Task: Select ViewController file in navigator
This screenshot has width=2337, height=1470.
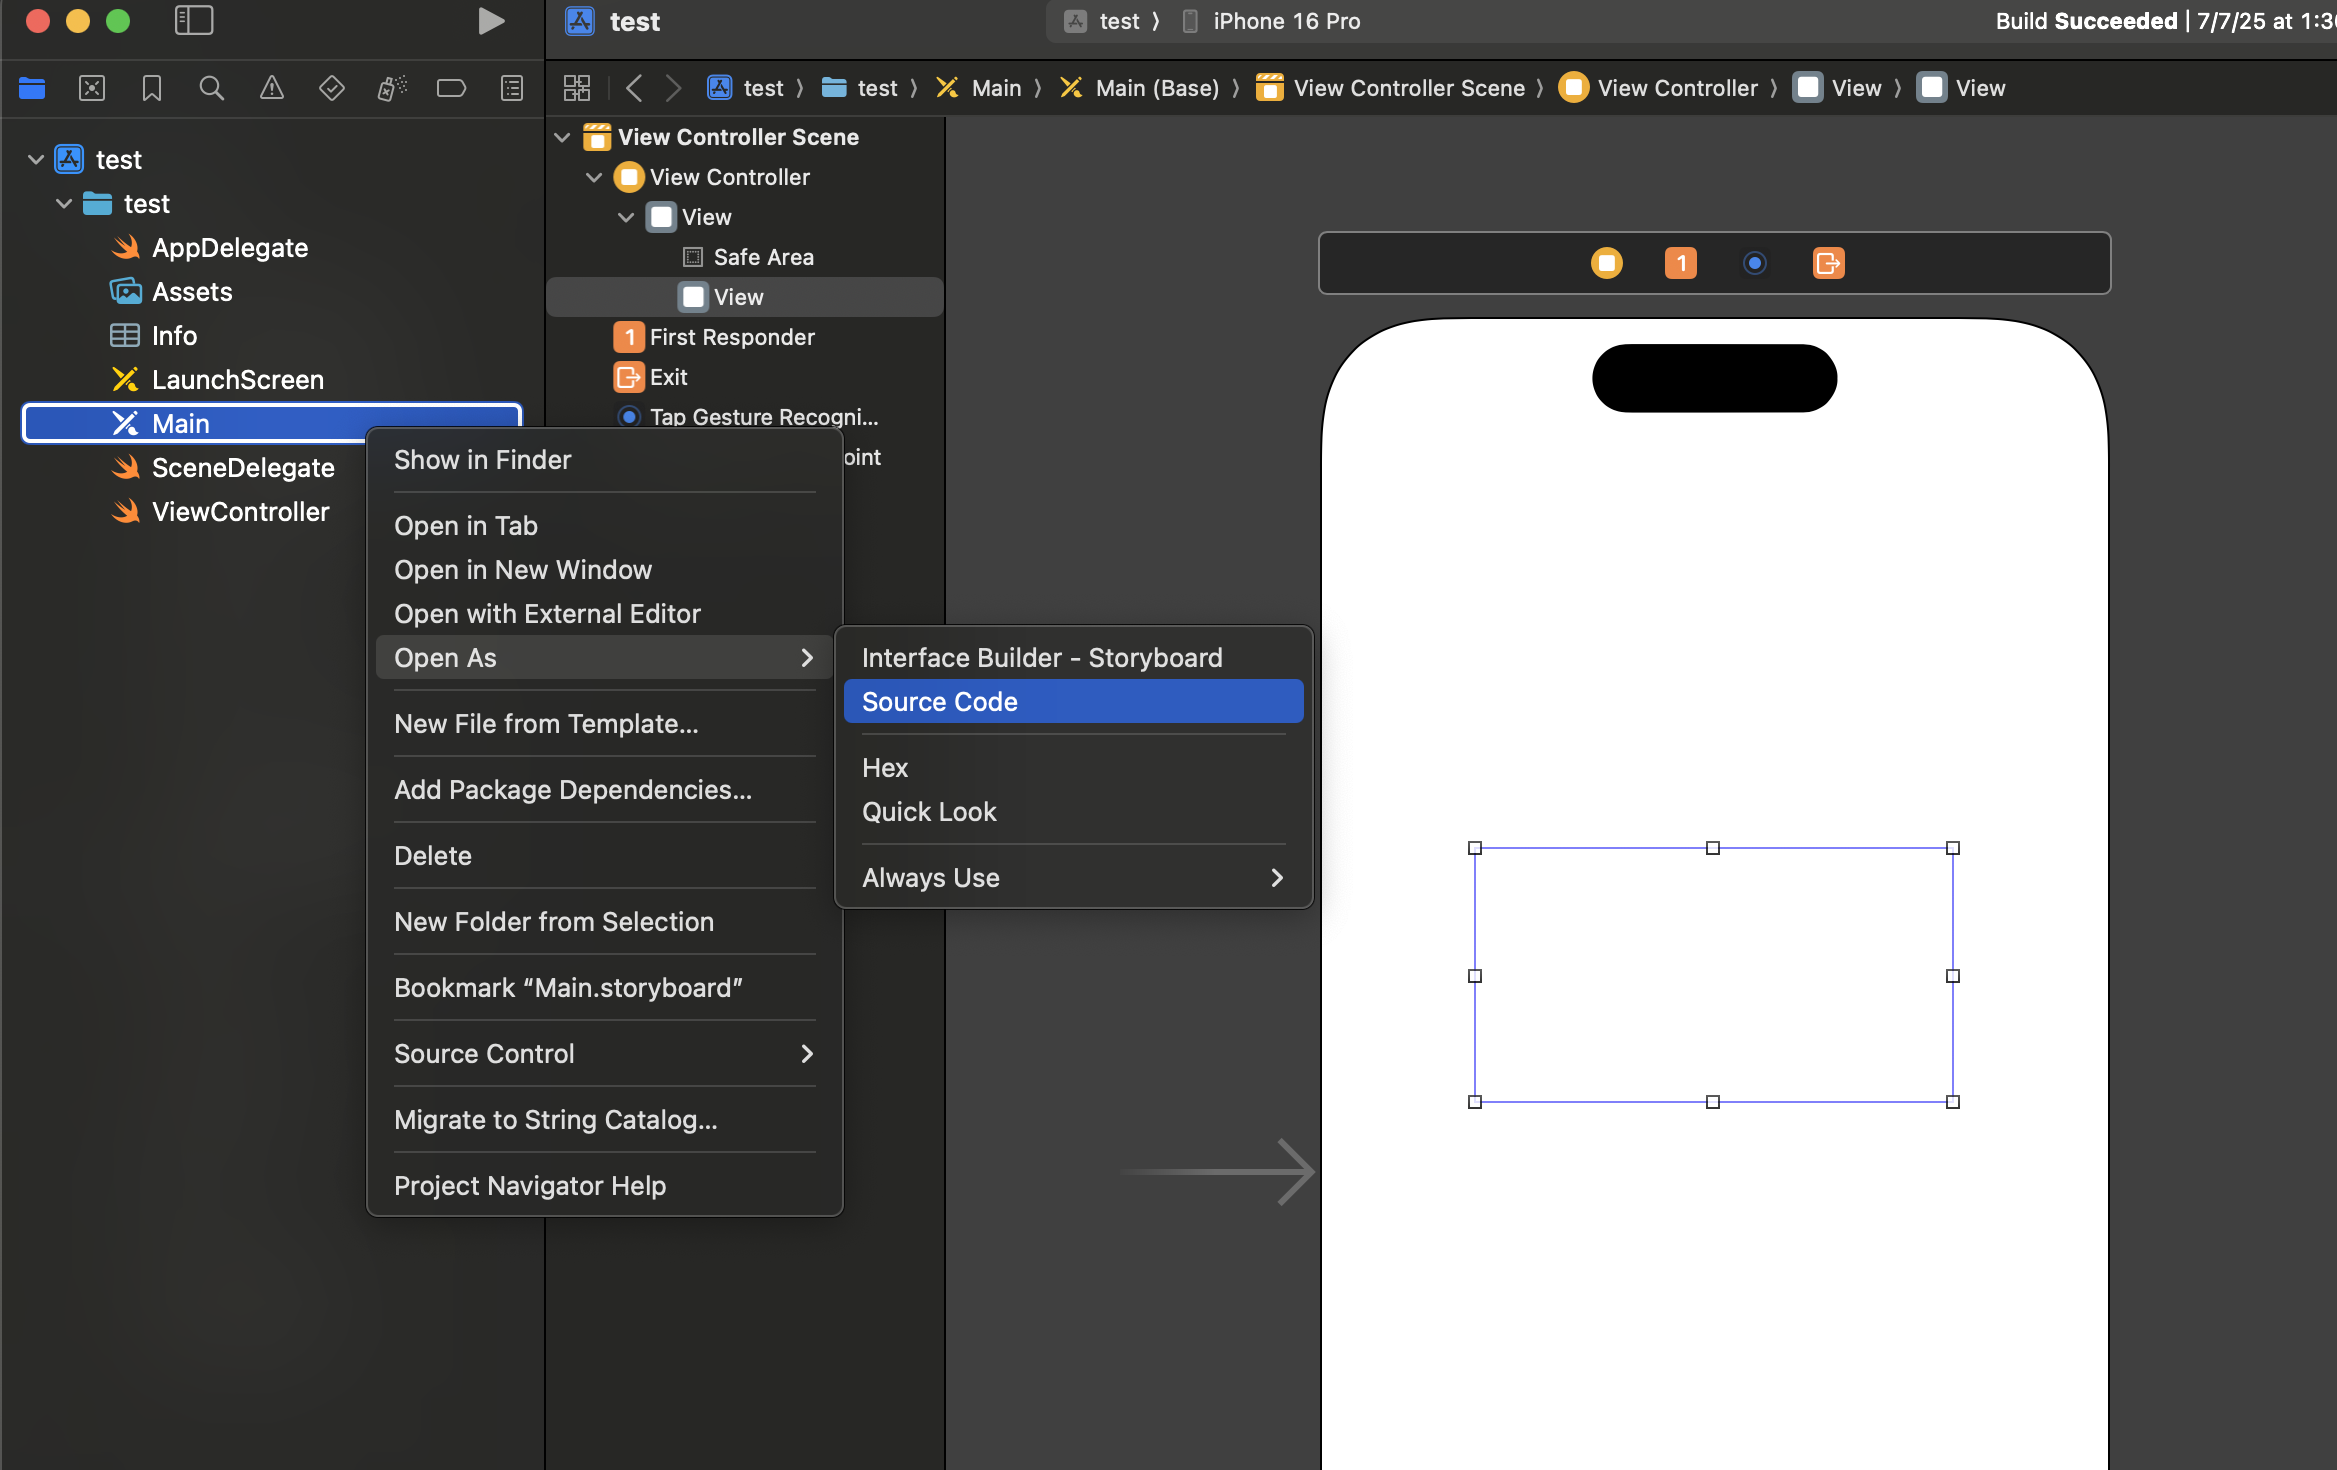Action: 240,512
